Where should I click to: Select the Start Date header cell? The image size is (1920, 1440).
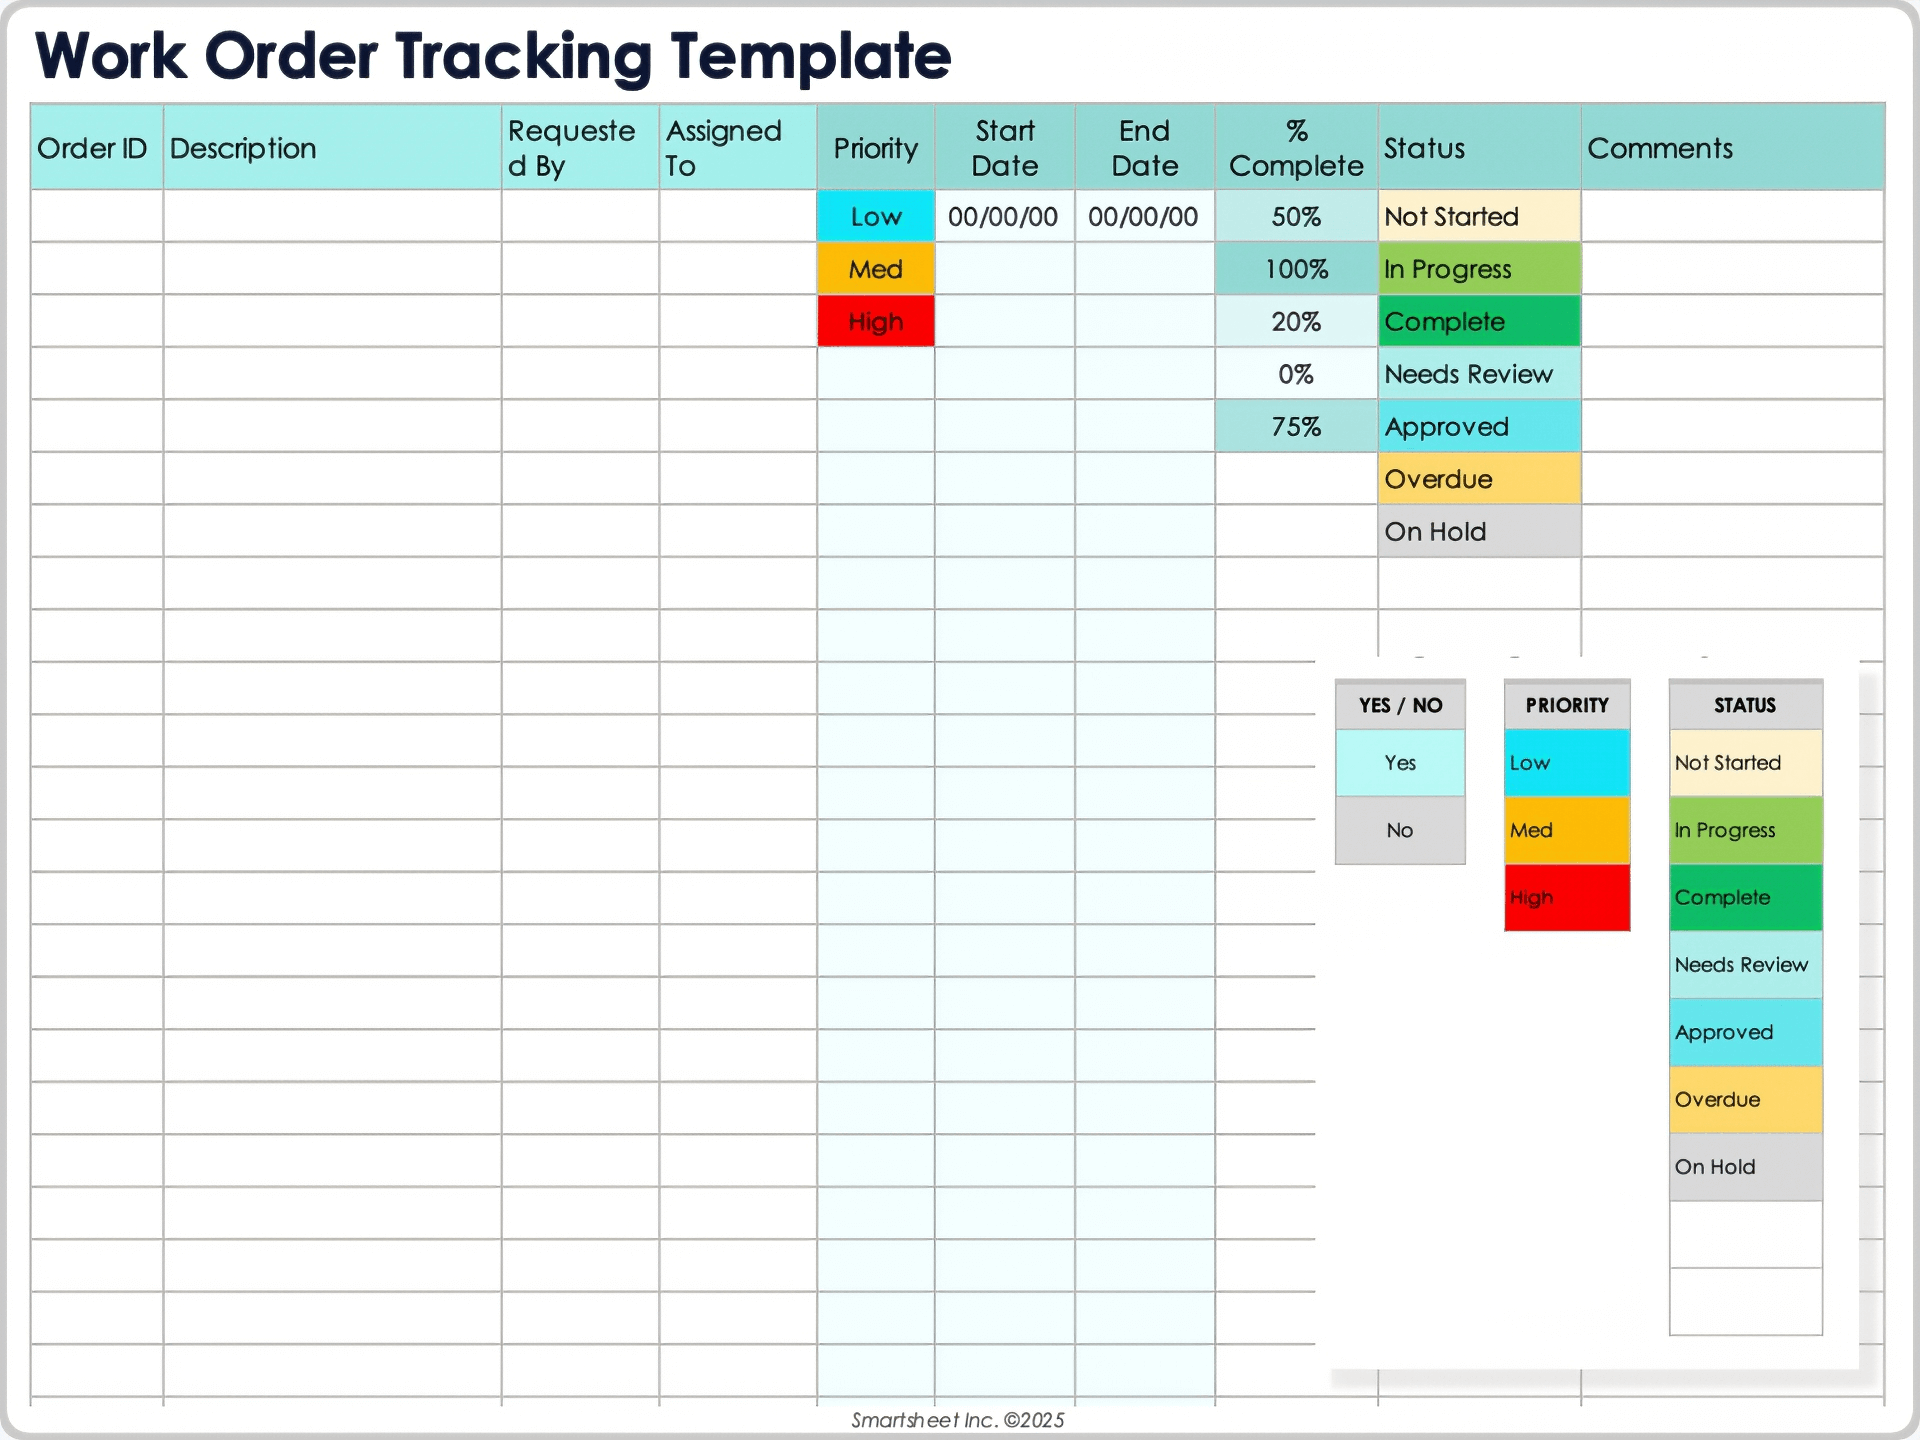coord(1005,148)
